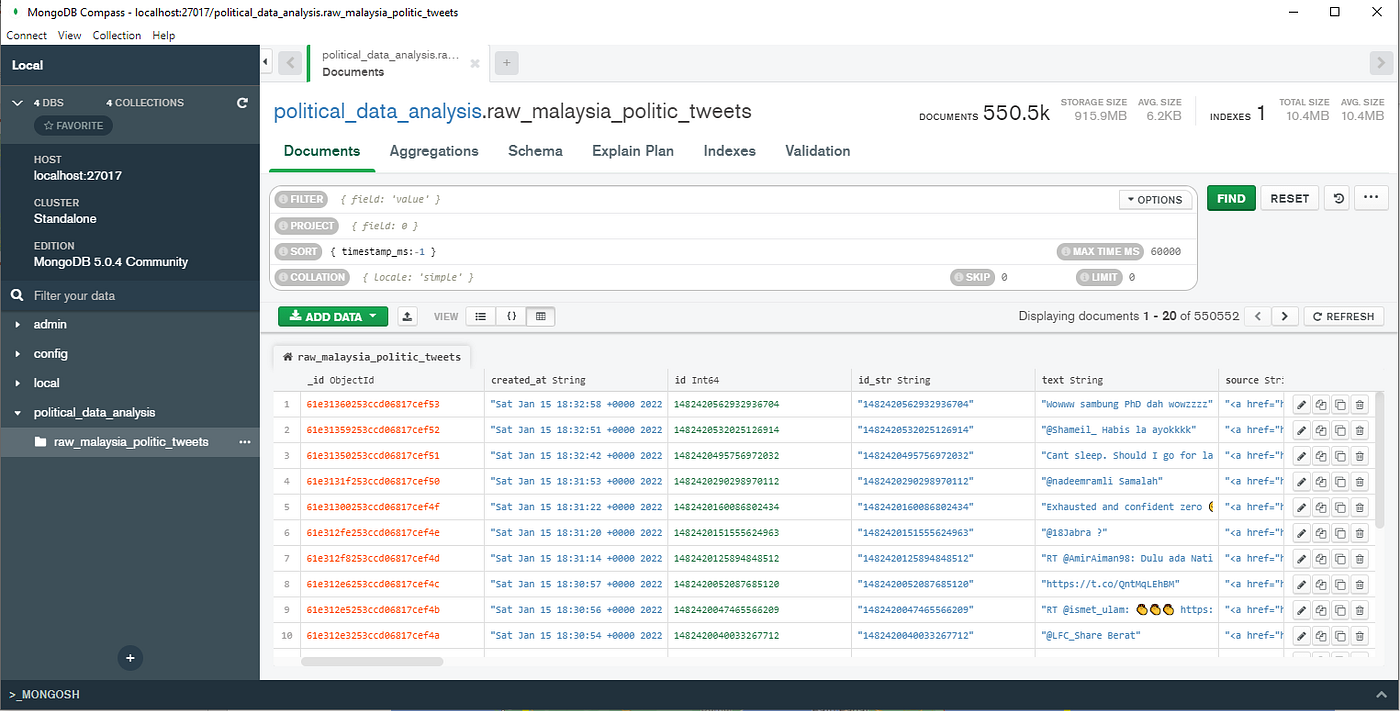Click the RESET button
Image resolution: width=1400 pixels, height=711 pixels.
click(1290, 198)
